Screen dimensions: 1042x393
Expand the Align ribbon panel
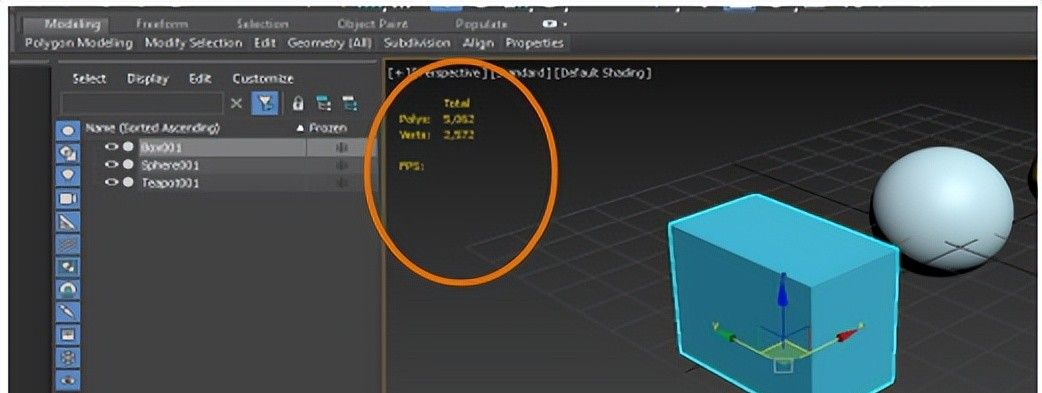point(478,43)
